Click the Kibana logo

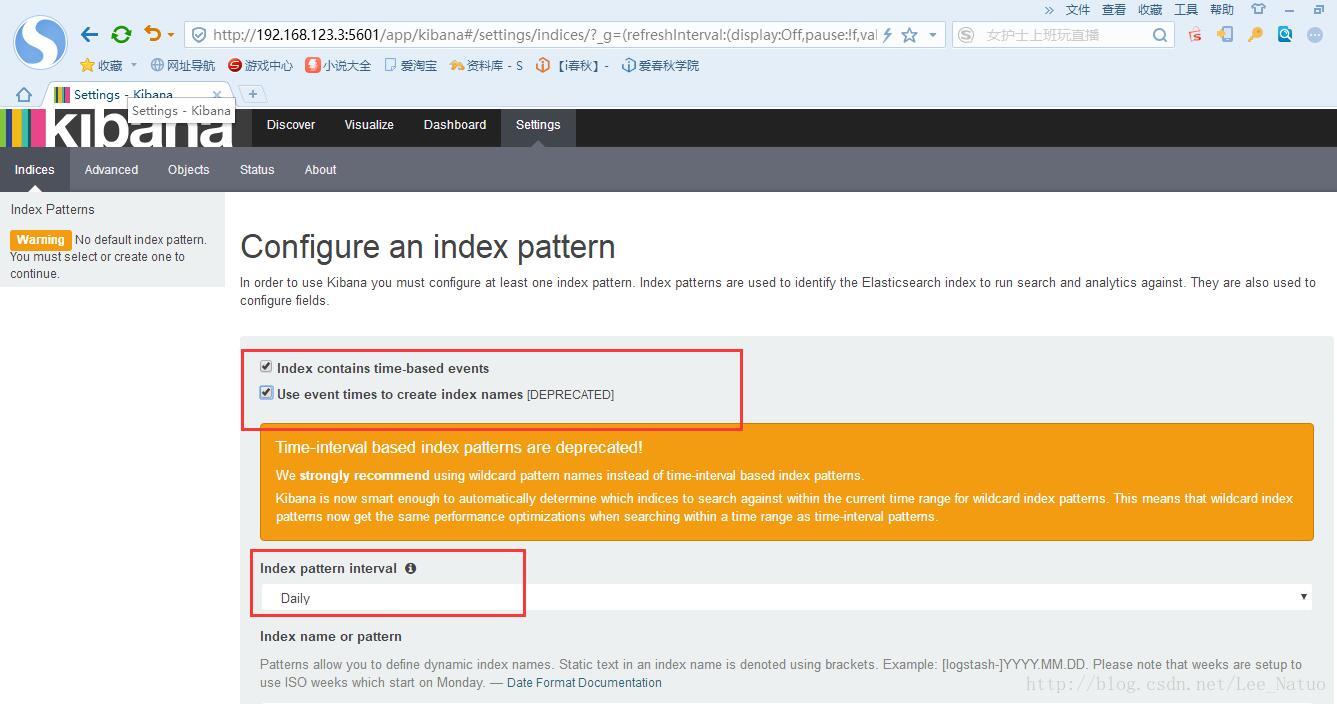(117, 128)
